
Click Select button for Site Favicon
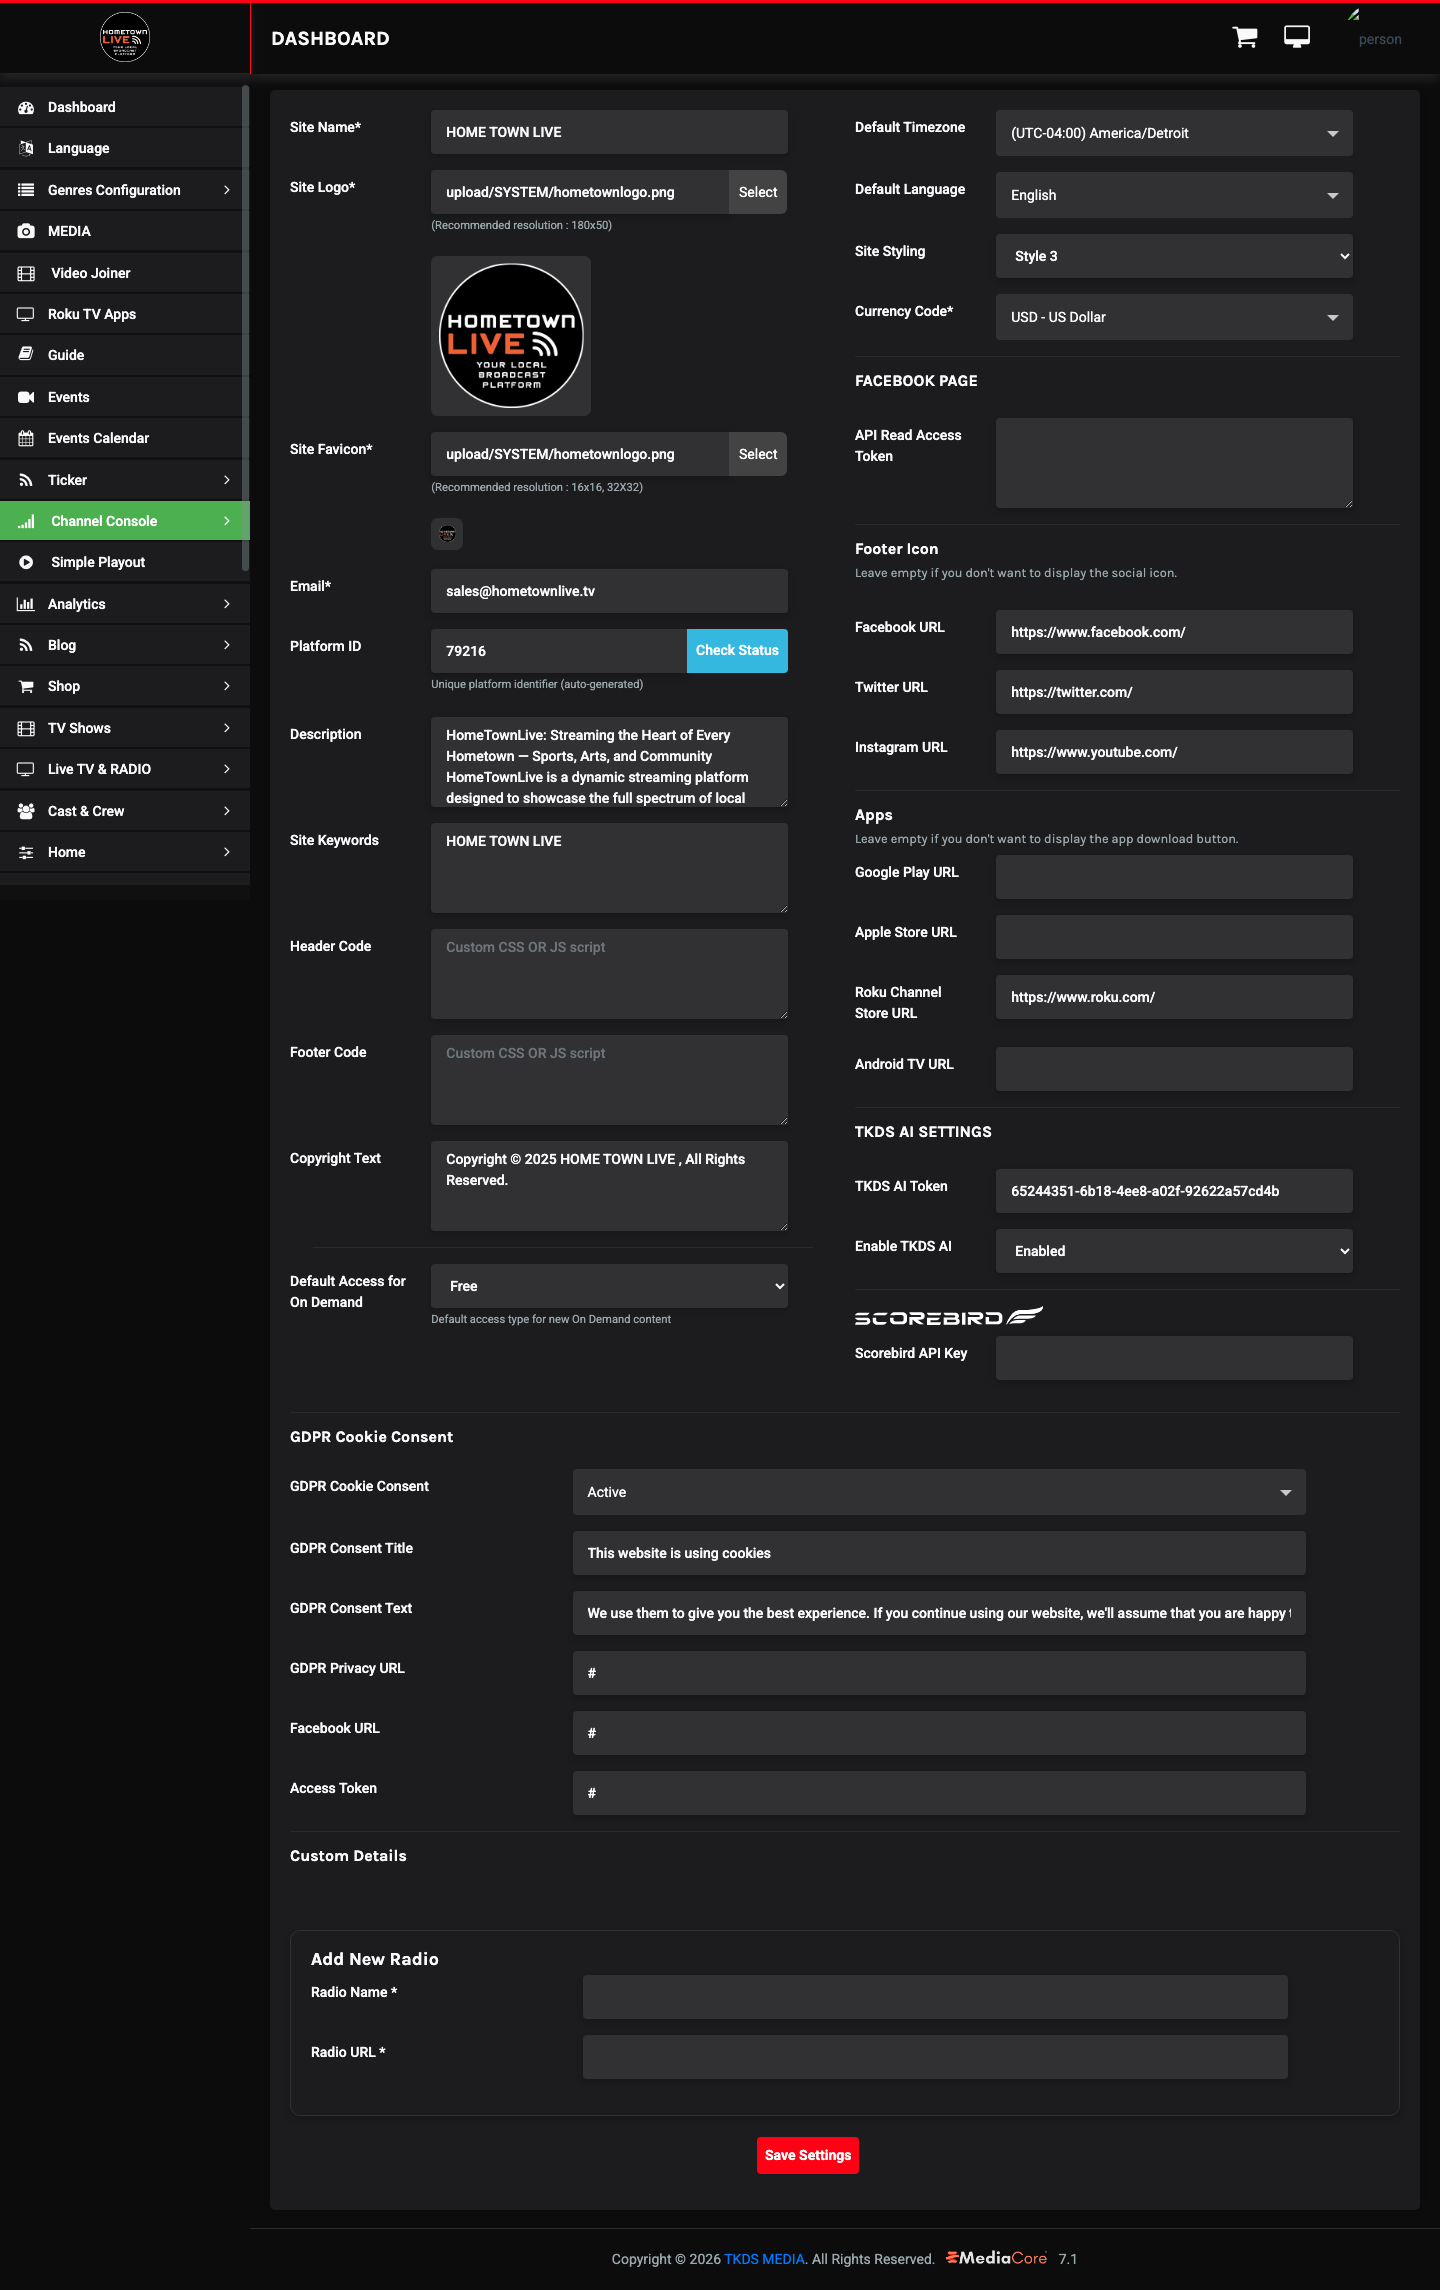757,454
